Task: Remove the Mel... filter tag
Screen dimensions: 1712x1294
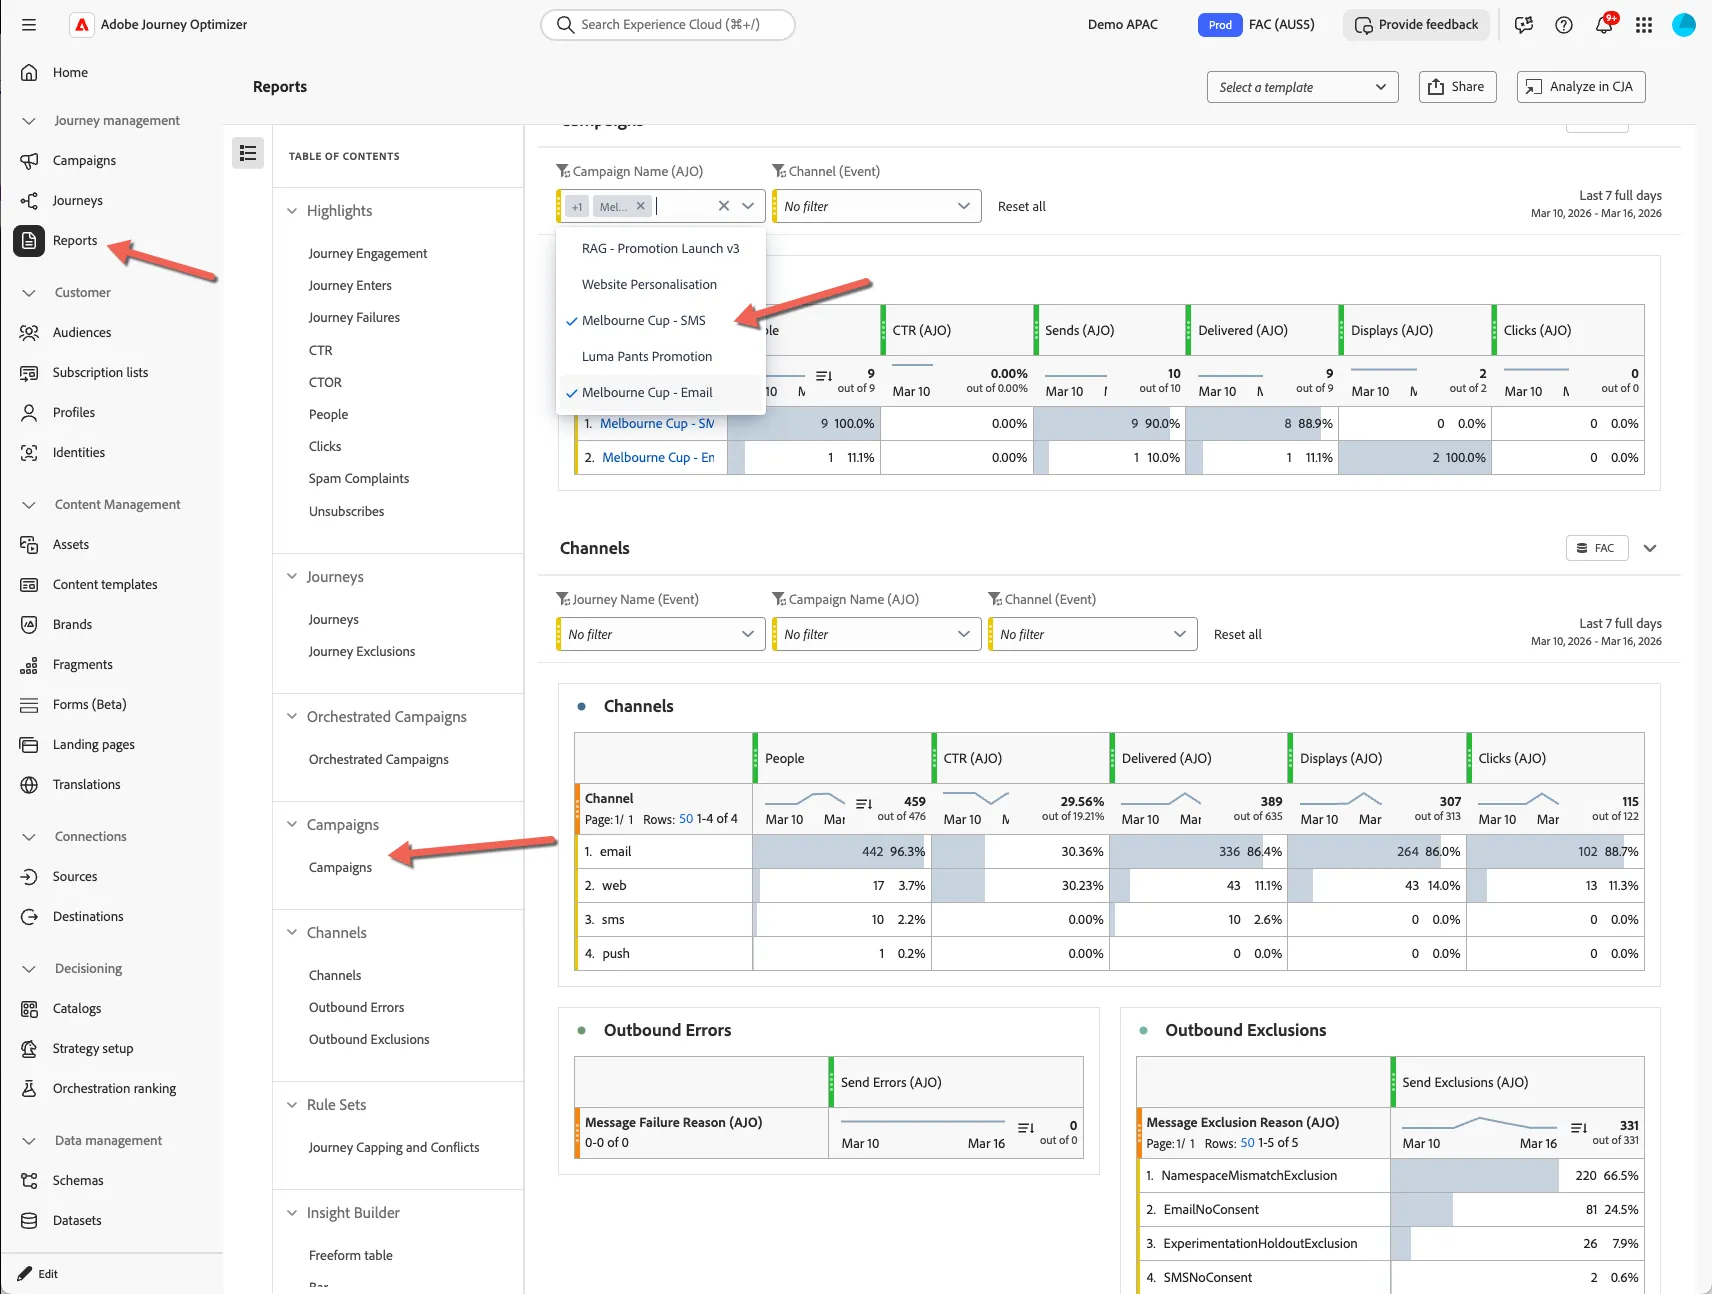Action: coord(641,206)
